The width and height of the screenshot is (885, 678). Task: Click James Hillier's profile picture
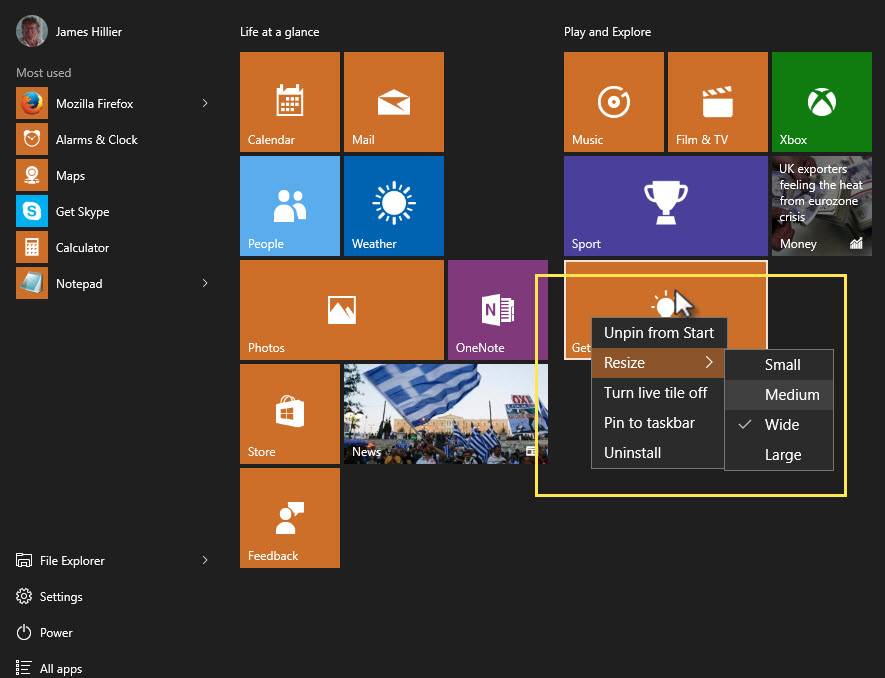[x=32, y=31]
